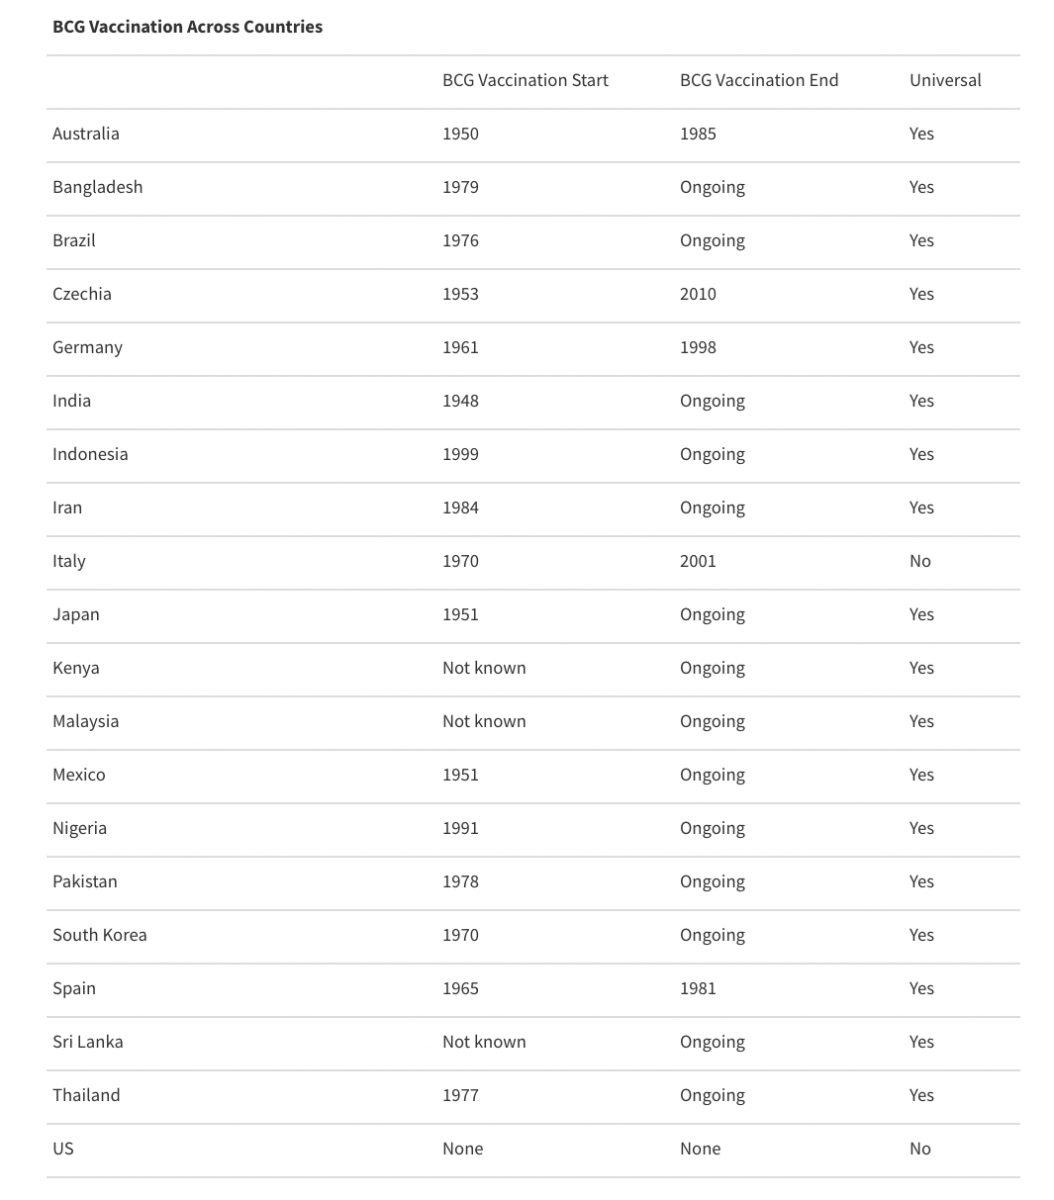Select the Sri Lanka row label

click(88, 1042)
